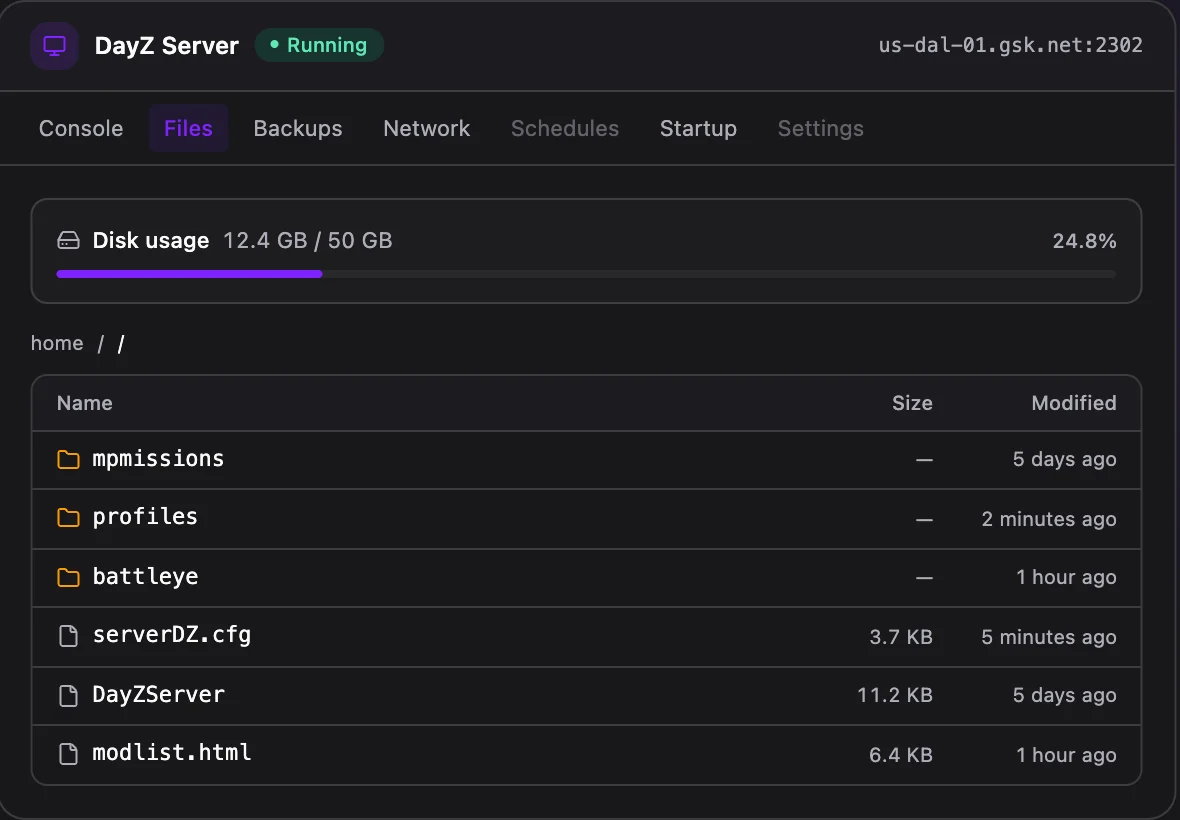This screenshot has height=820, width=1180.
Task: Click the 5 minutes ago timestamp
Action: point(1049,637)
